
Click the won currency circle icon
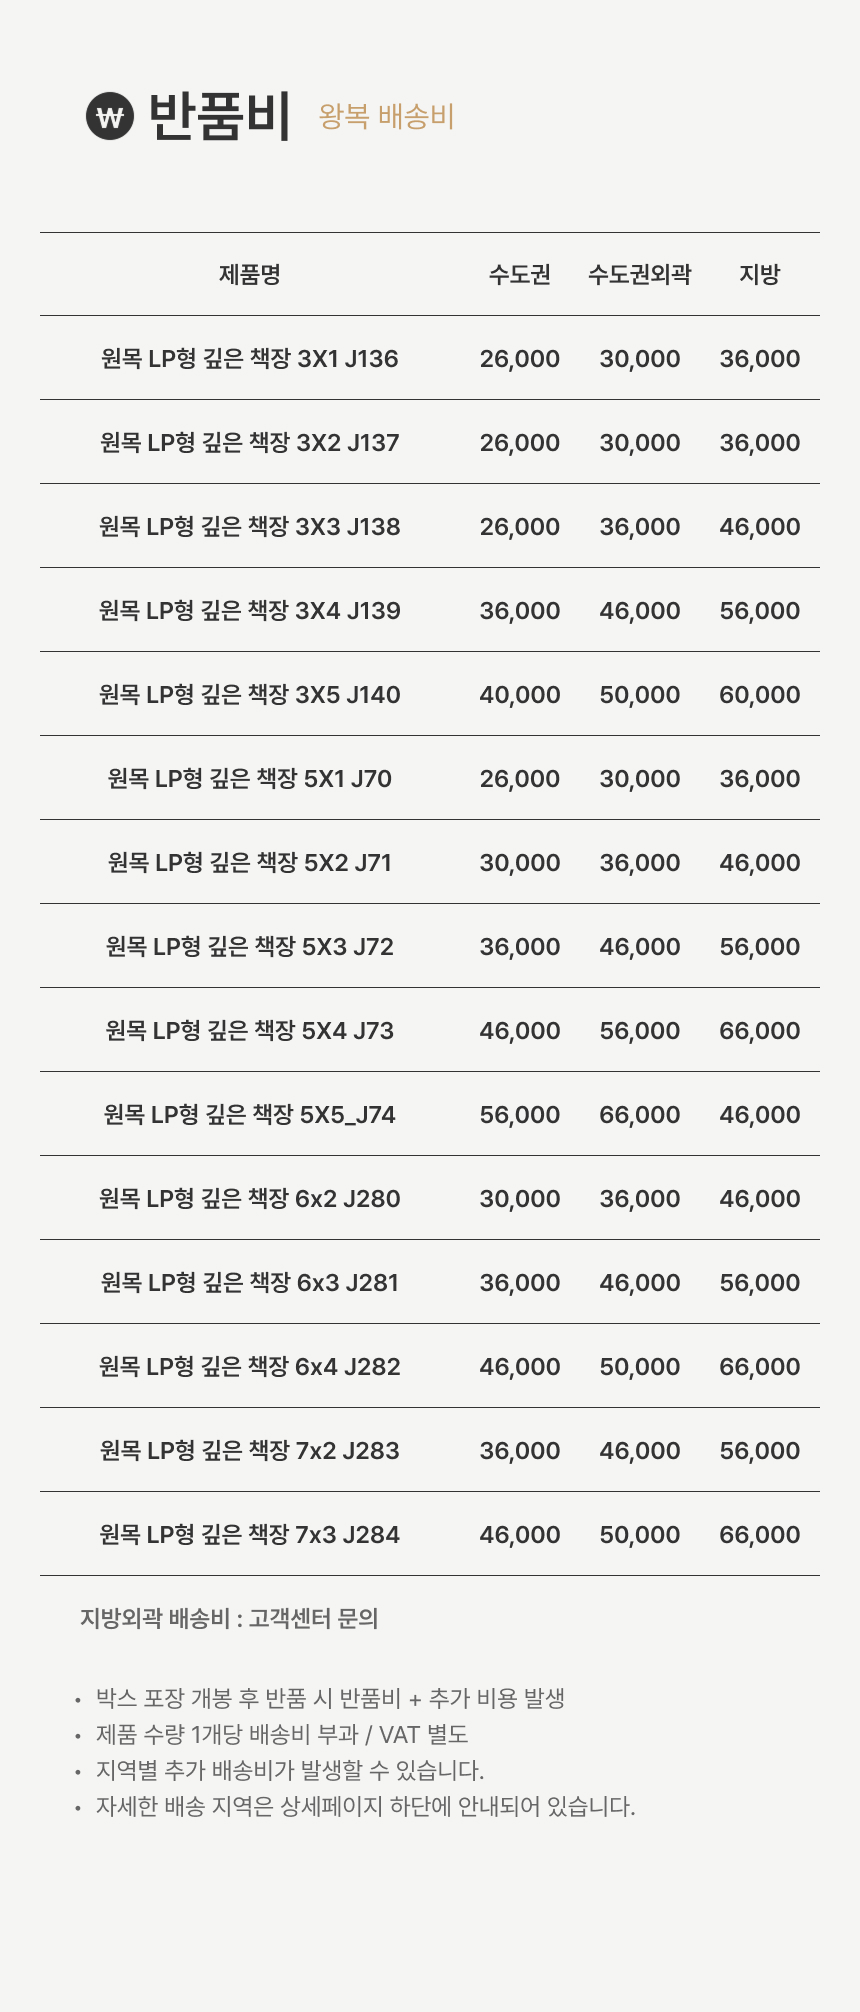click(x=109, y=117)
